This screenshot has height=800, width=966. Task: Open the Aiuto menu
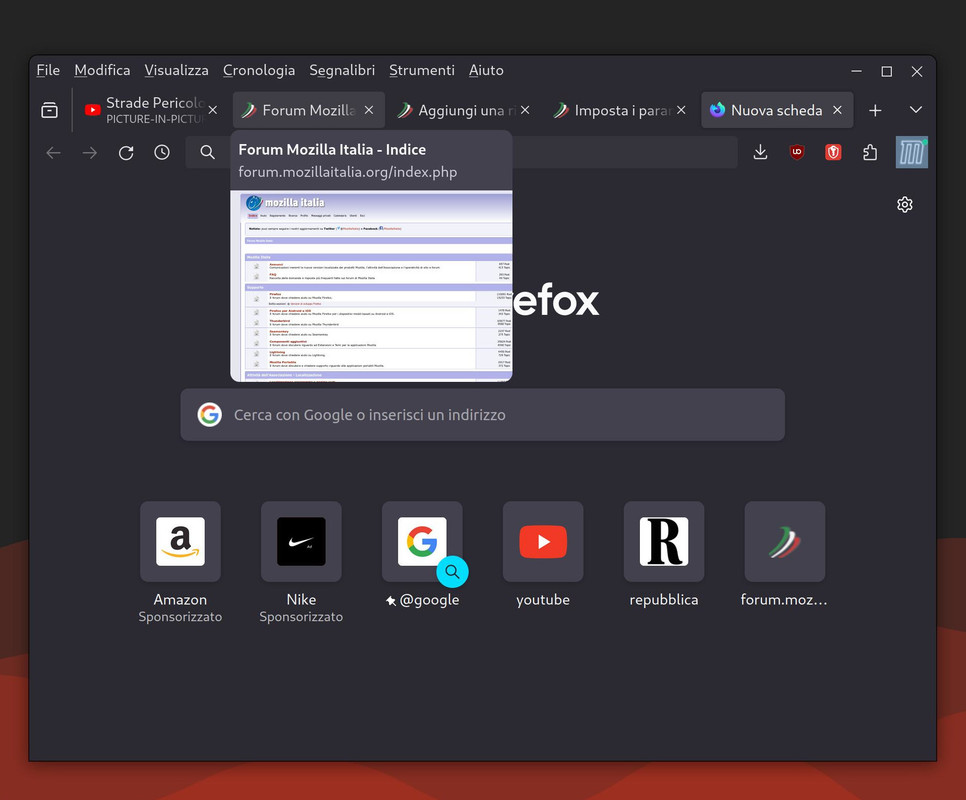click(486, 70)
